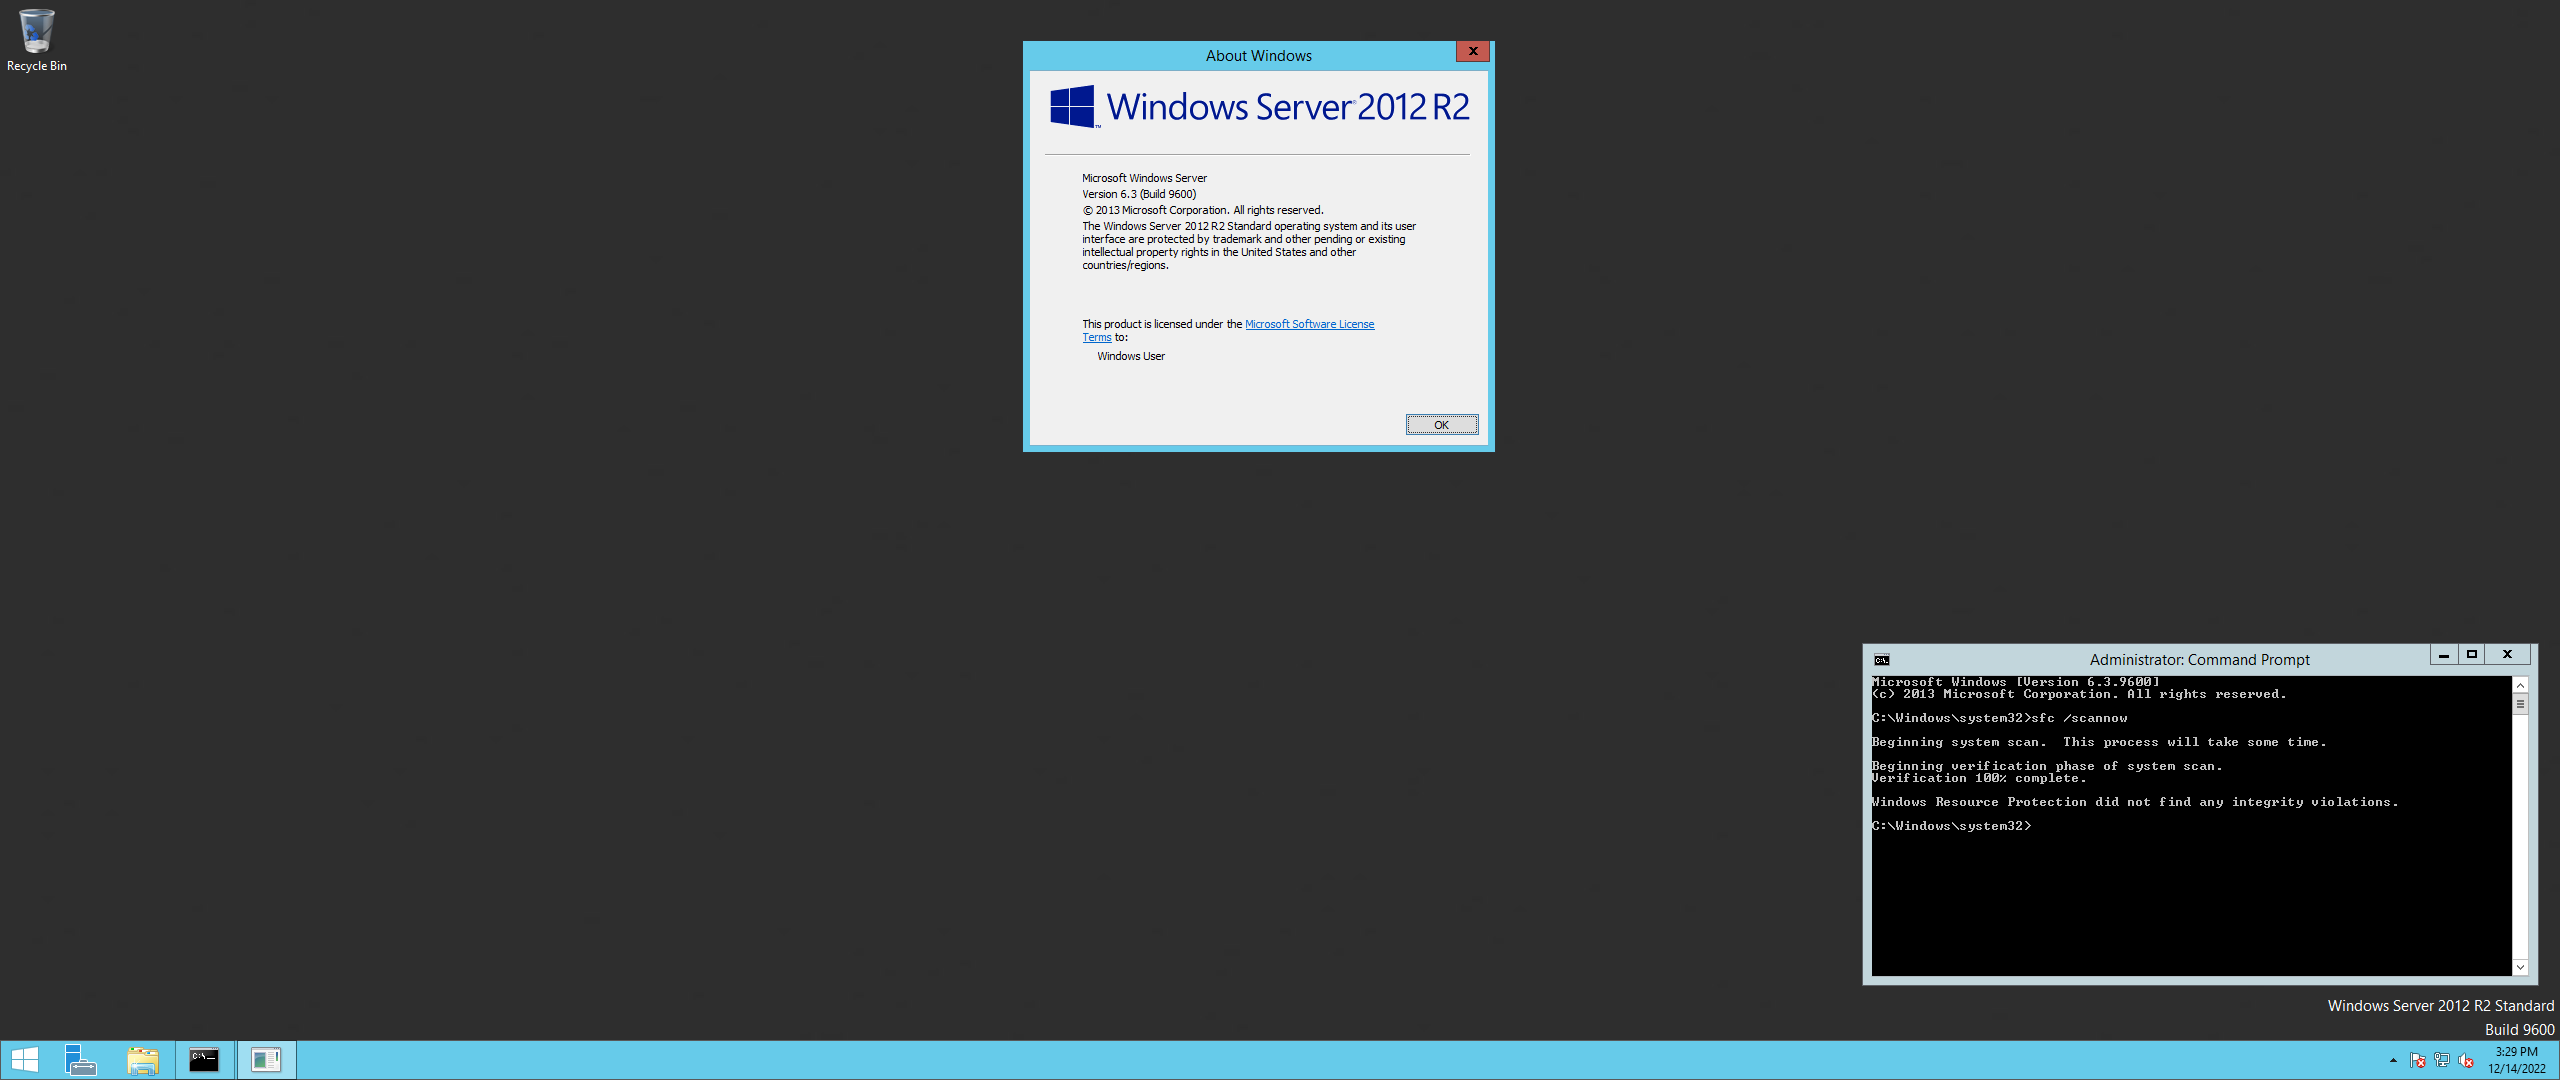
Task: Open the clock showing 3:29 PM
Action: (2516, 1060)
